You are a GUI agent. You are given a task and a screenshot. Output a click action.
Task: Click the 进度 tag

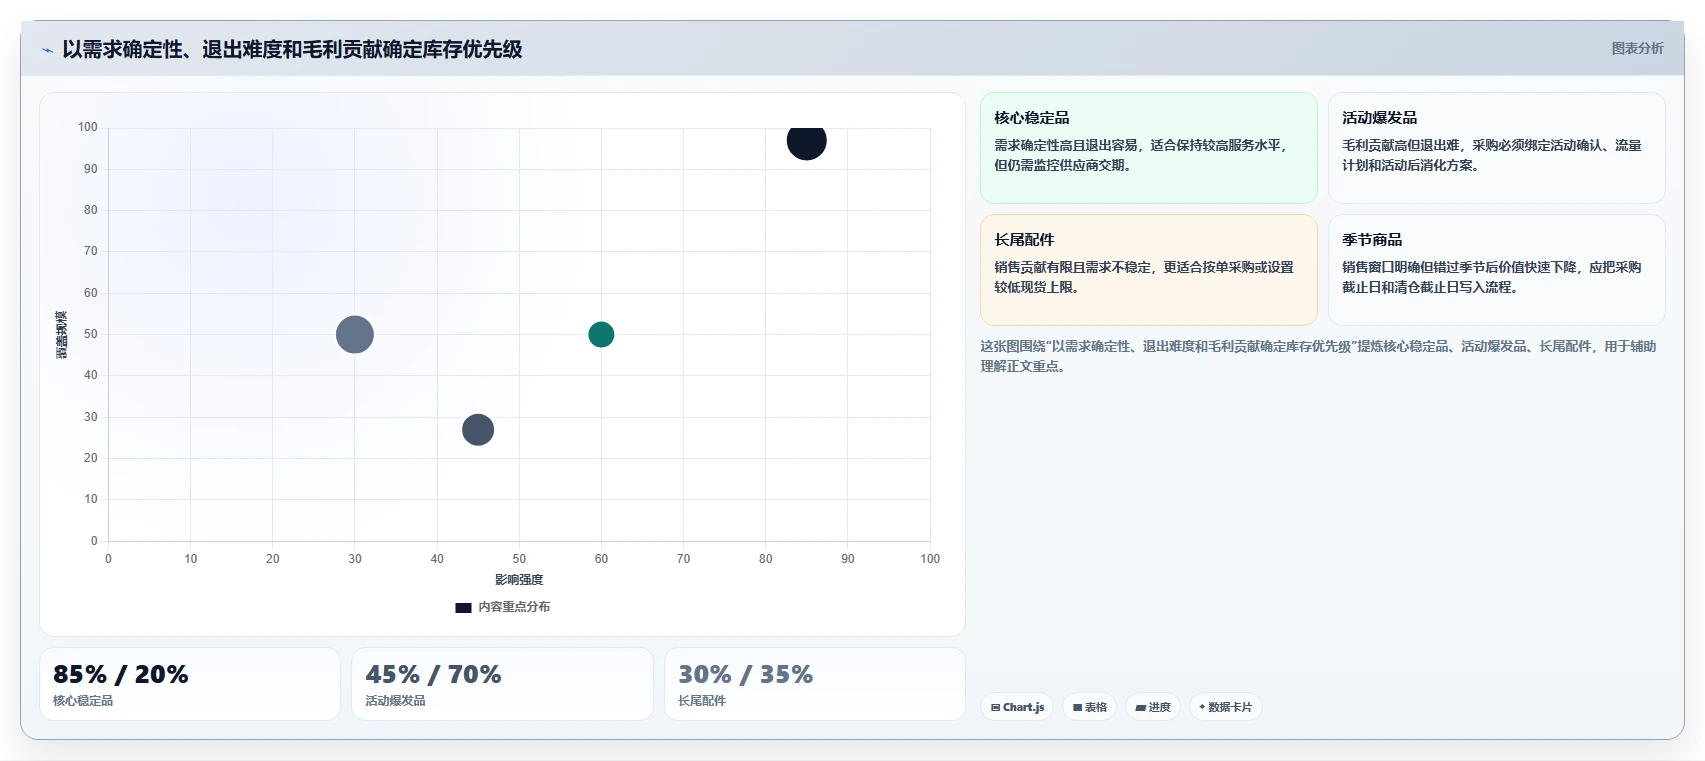pos(1153,707)
